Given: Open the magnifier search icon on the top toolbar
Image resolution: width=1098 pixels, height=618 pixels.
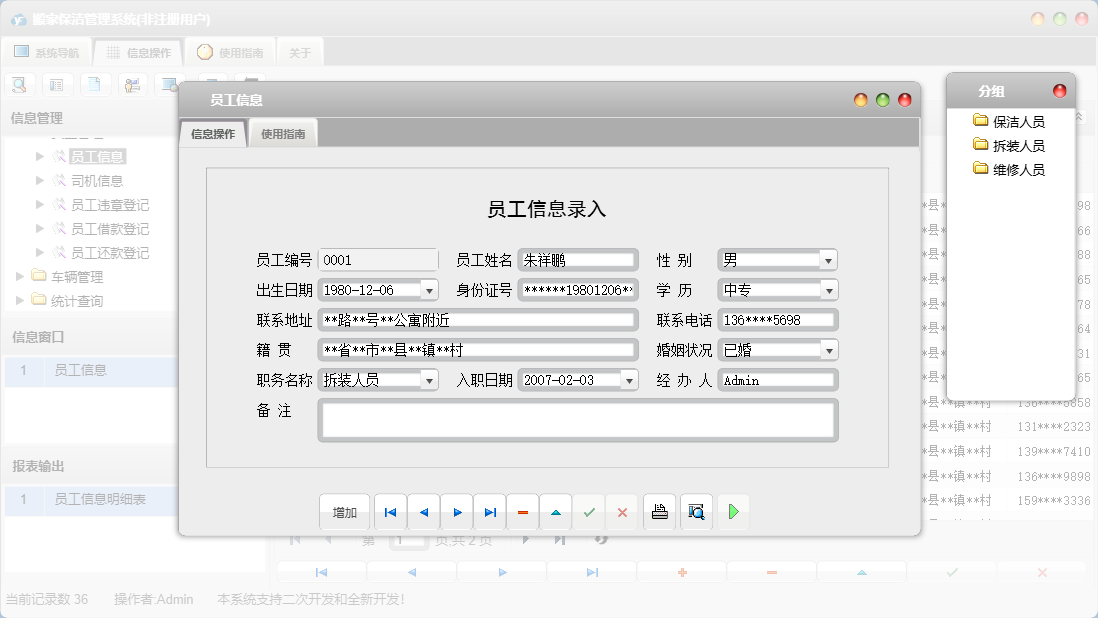Looking at the screenshot, I should coord(19,85).
